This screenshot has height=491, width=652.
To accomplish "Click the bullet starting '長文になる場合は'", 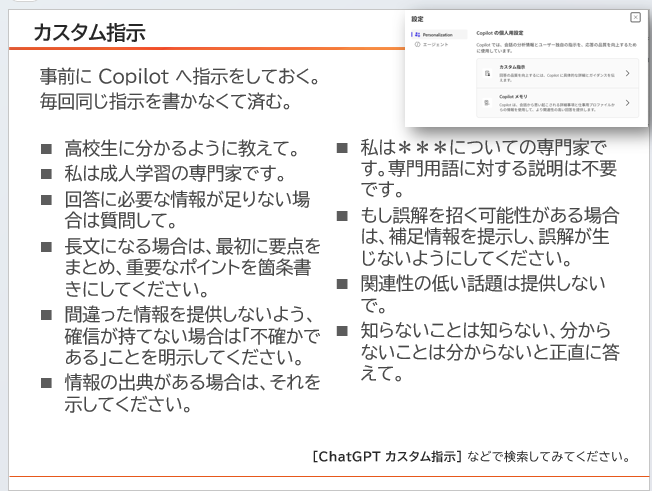I will tap(193, 267).
